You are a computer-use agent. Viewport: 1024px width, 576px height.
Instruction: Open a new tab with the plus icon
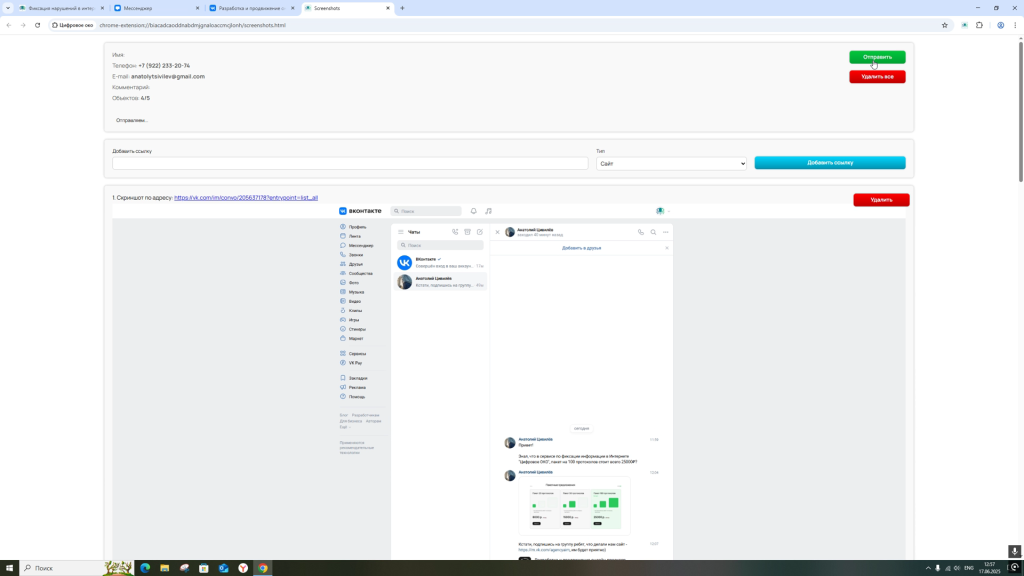402,8
